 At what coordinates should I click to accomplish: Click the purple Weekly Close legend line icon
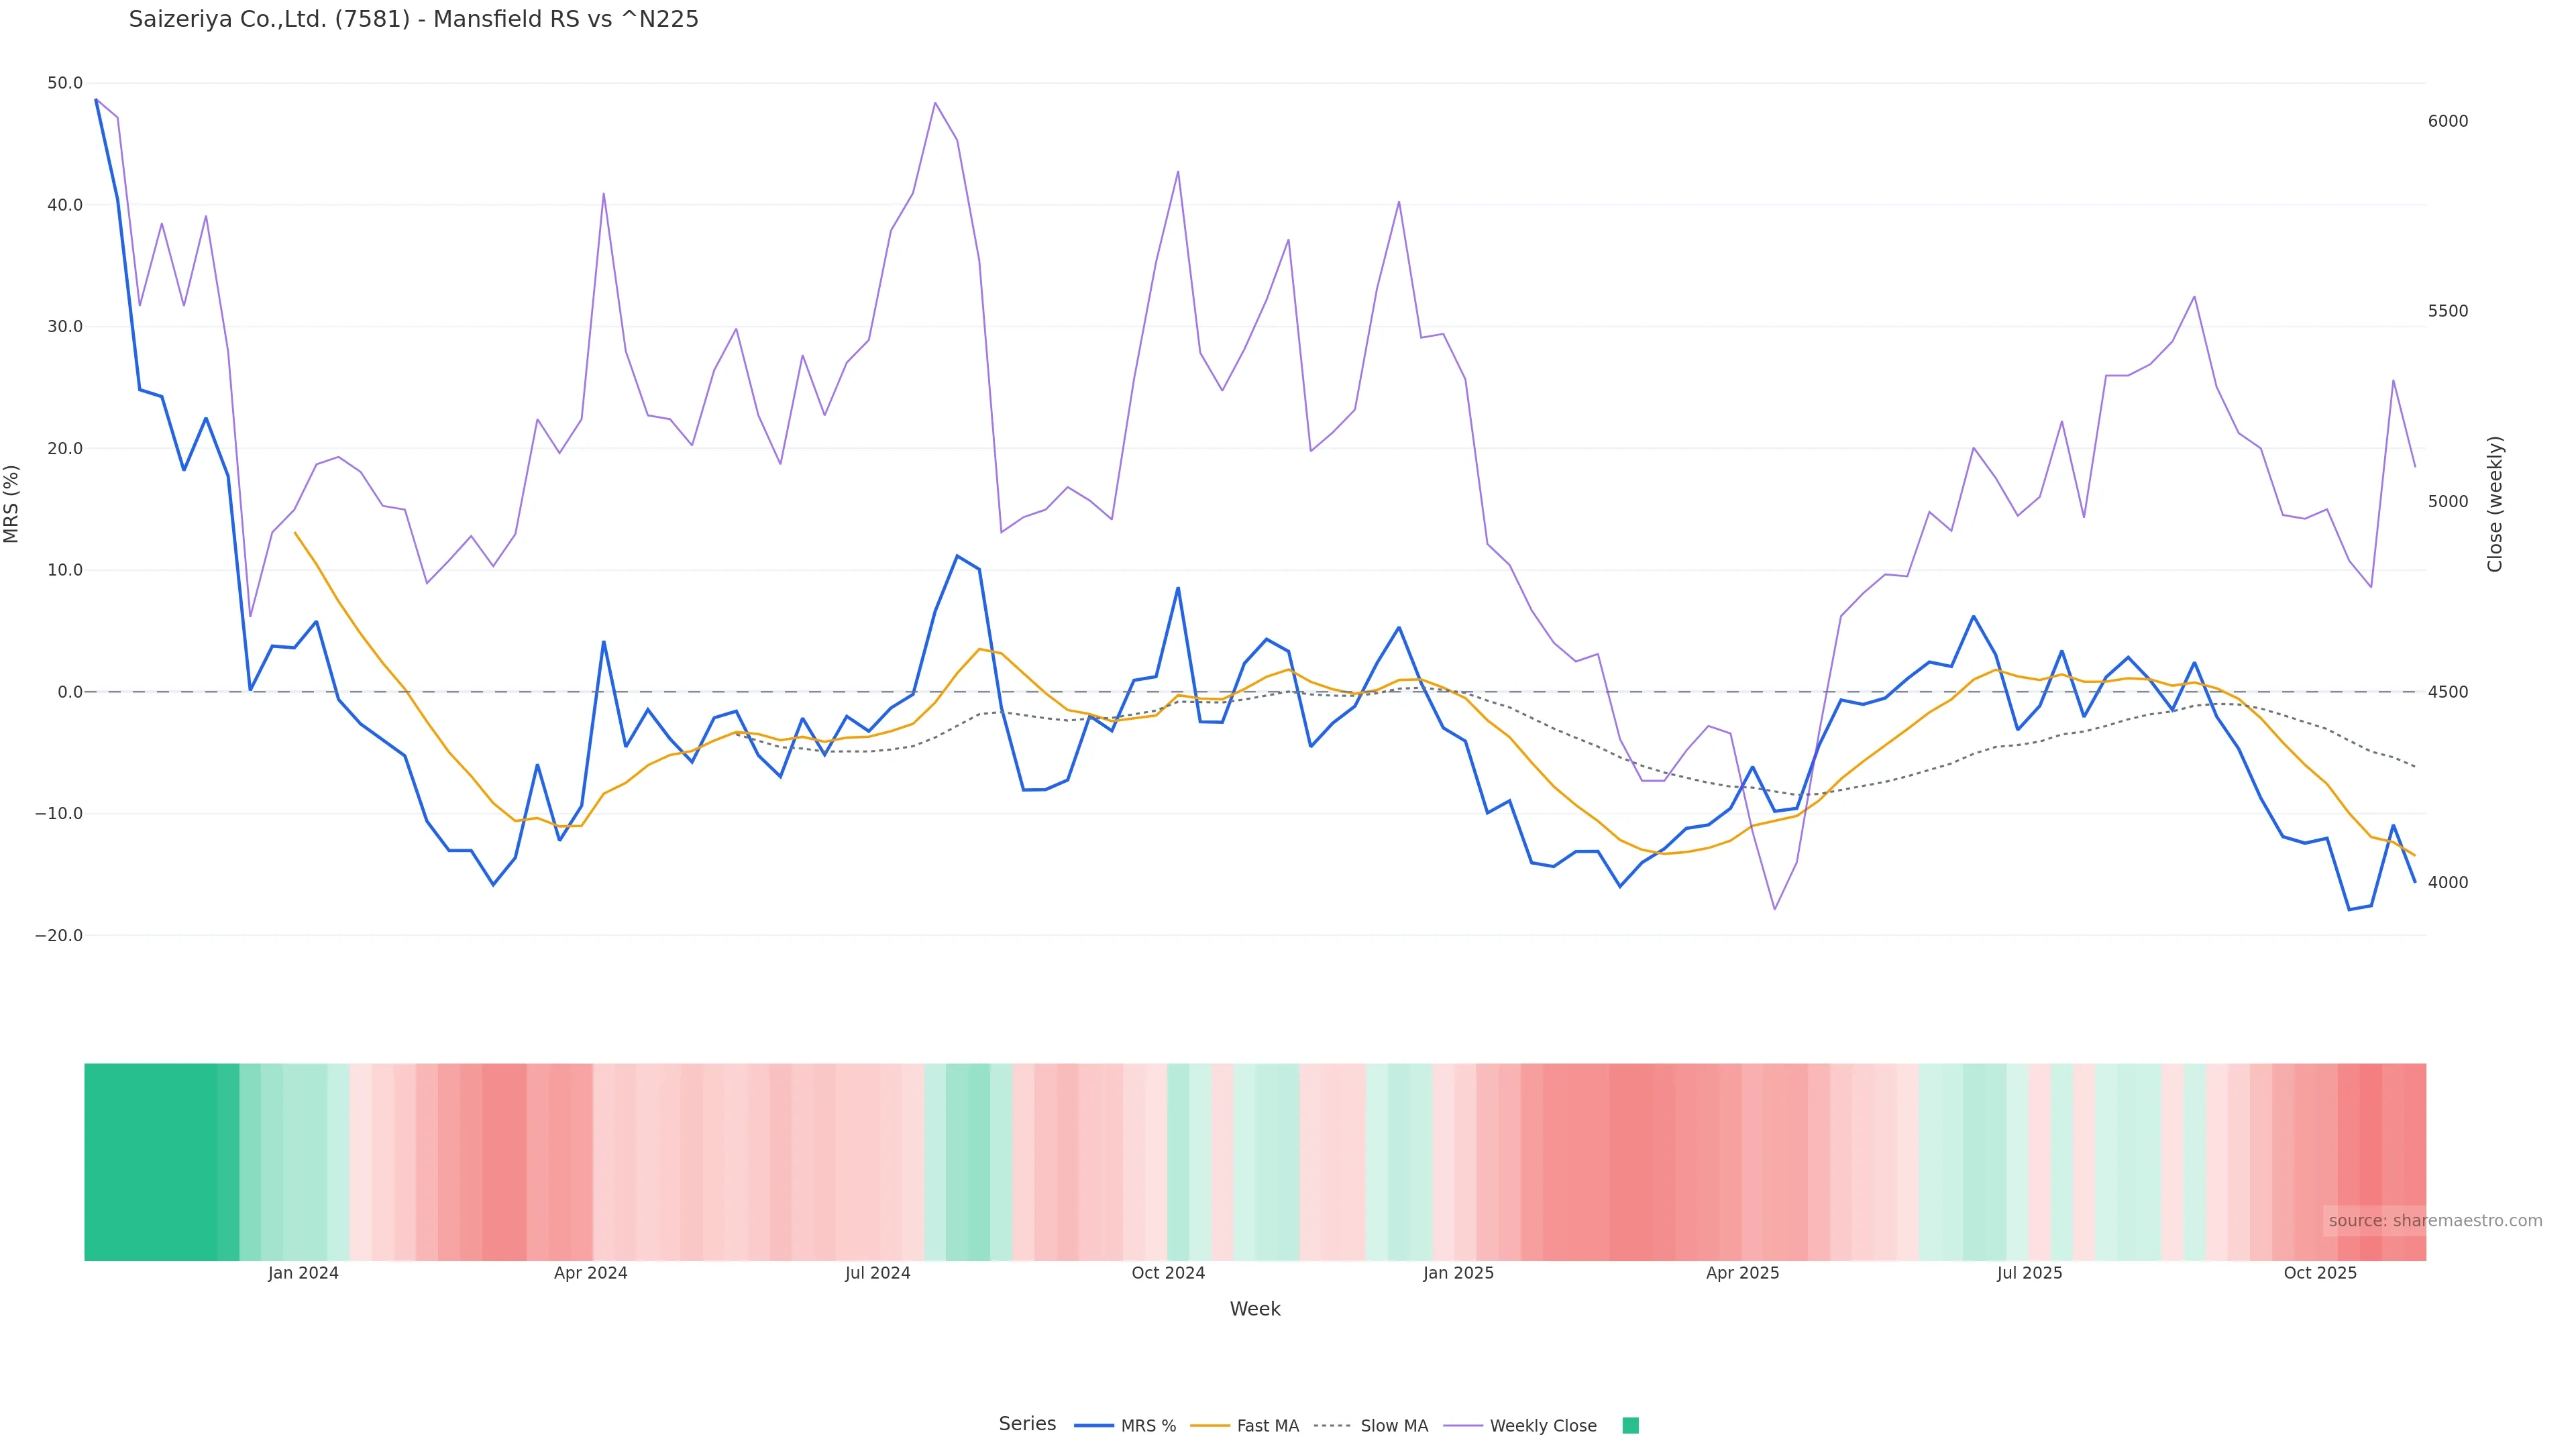[1463, 1426]
